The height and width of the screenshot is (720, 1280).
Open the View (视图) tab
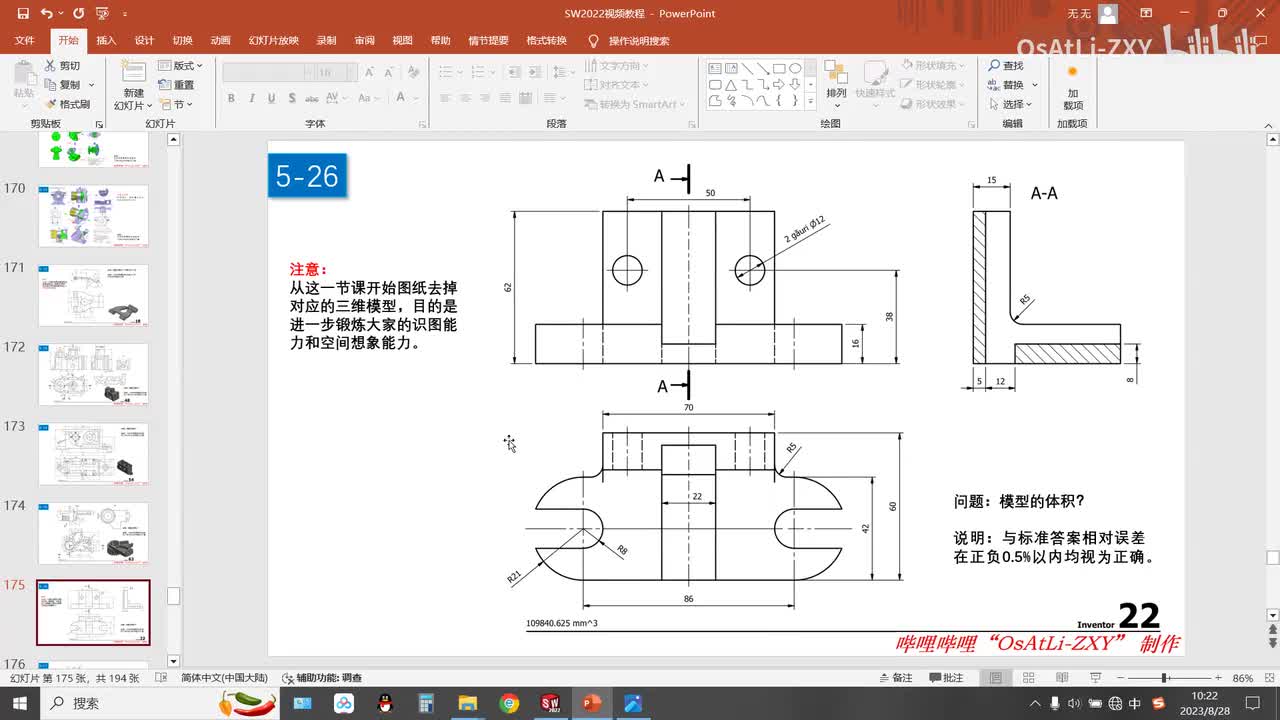click(402, 41)
